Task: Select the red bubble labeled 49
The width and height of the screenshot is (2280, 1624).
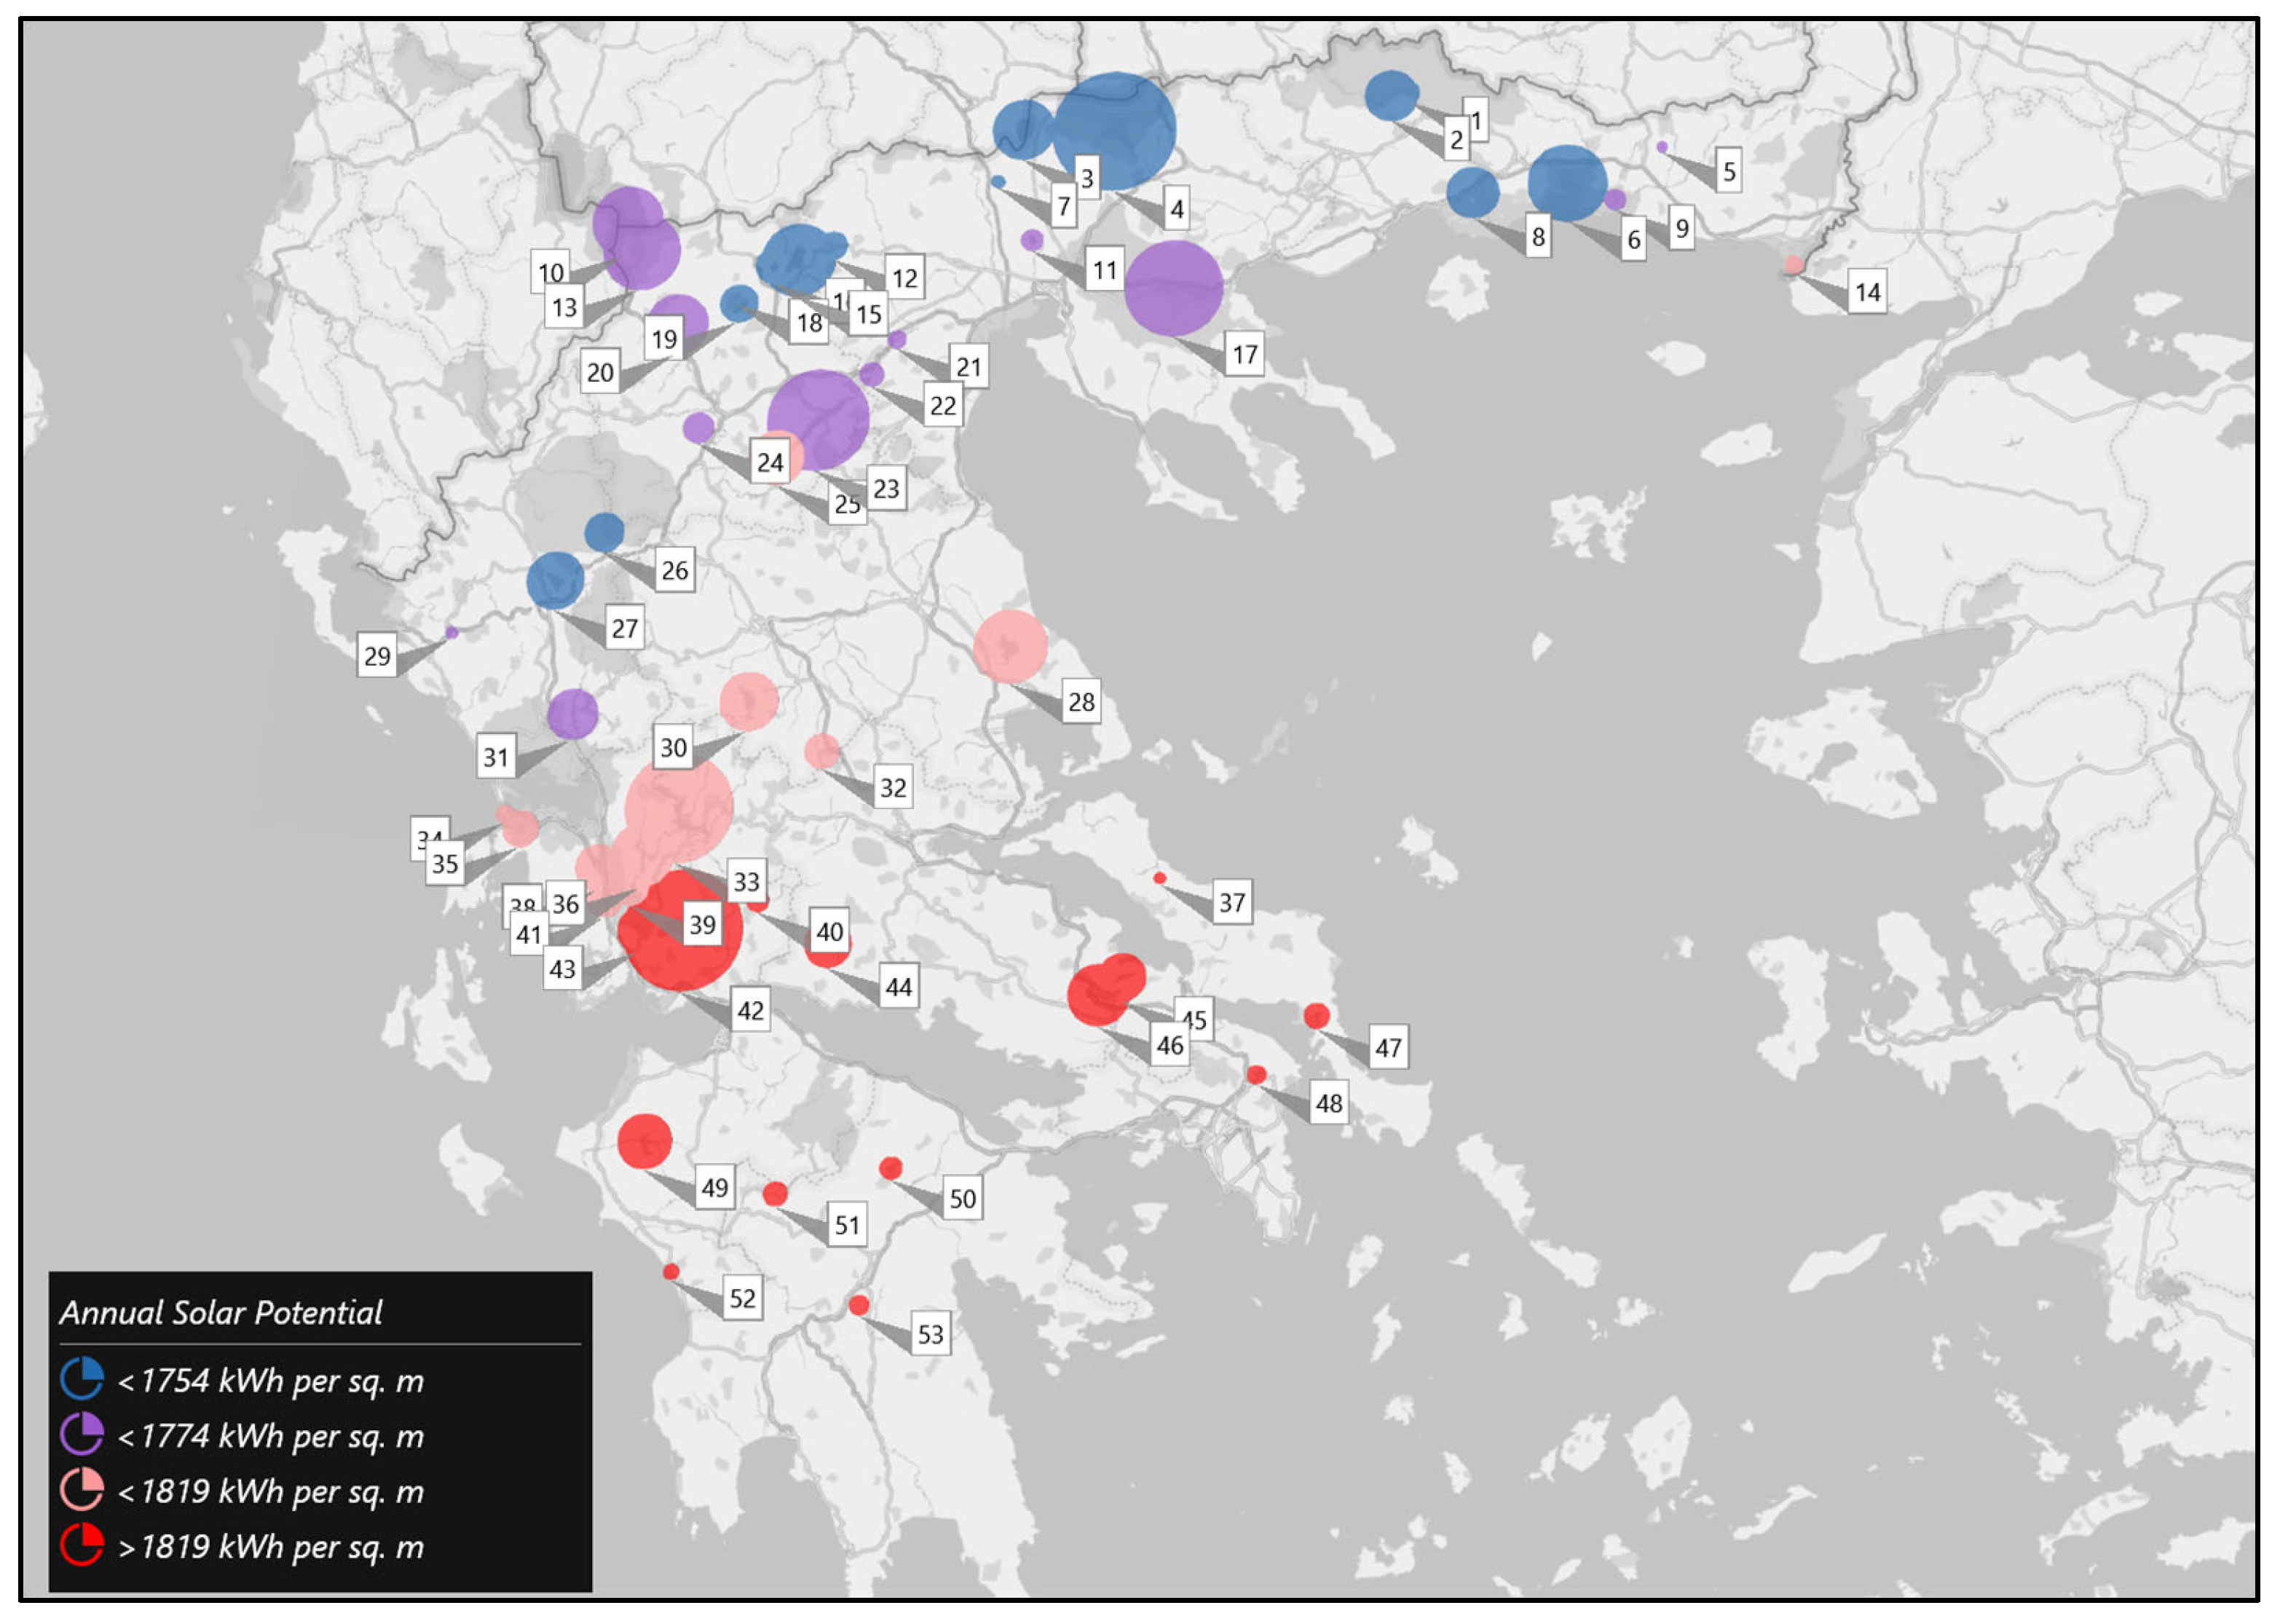Action: (x=645, y=1141)
